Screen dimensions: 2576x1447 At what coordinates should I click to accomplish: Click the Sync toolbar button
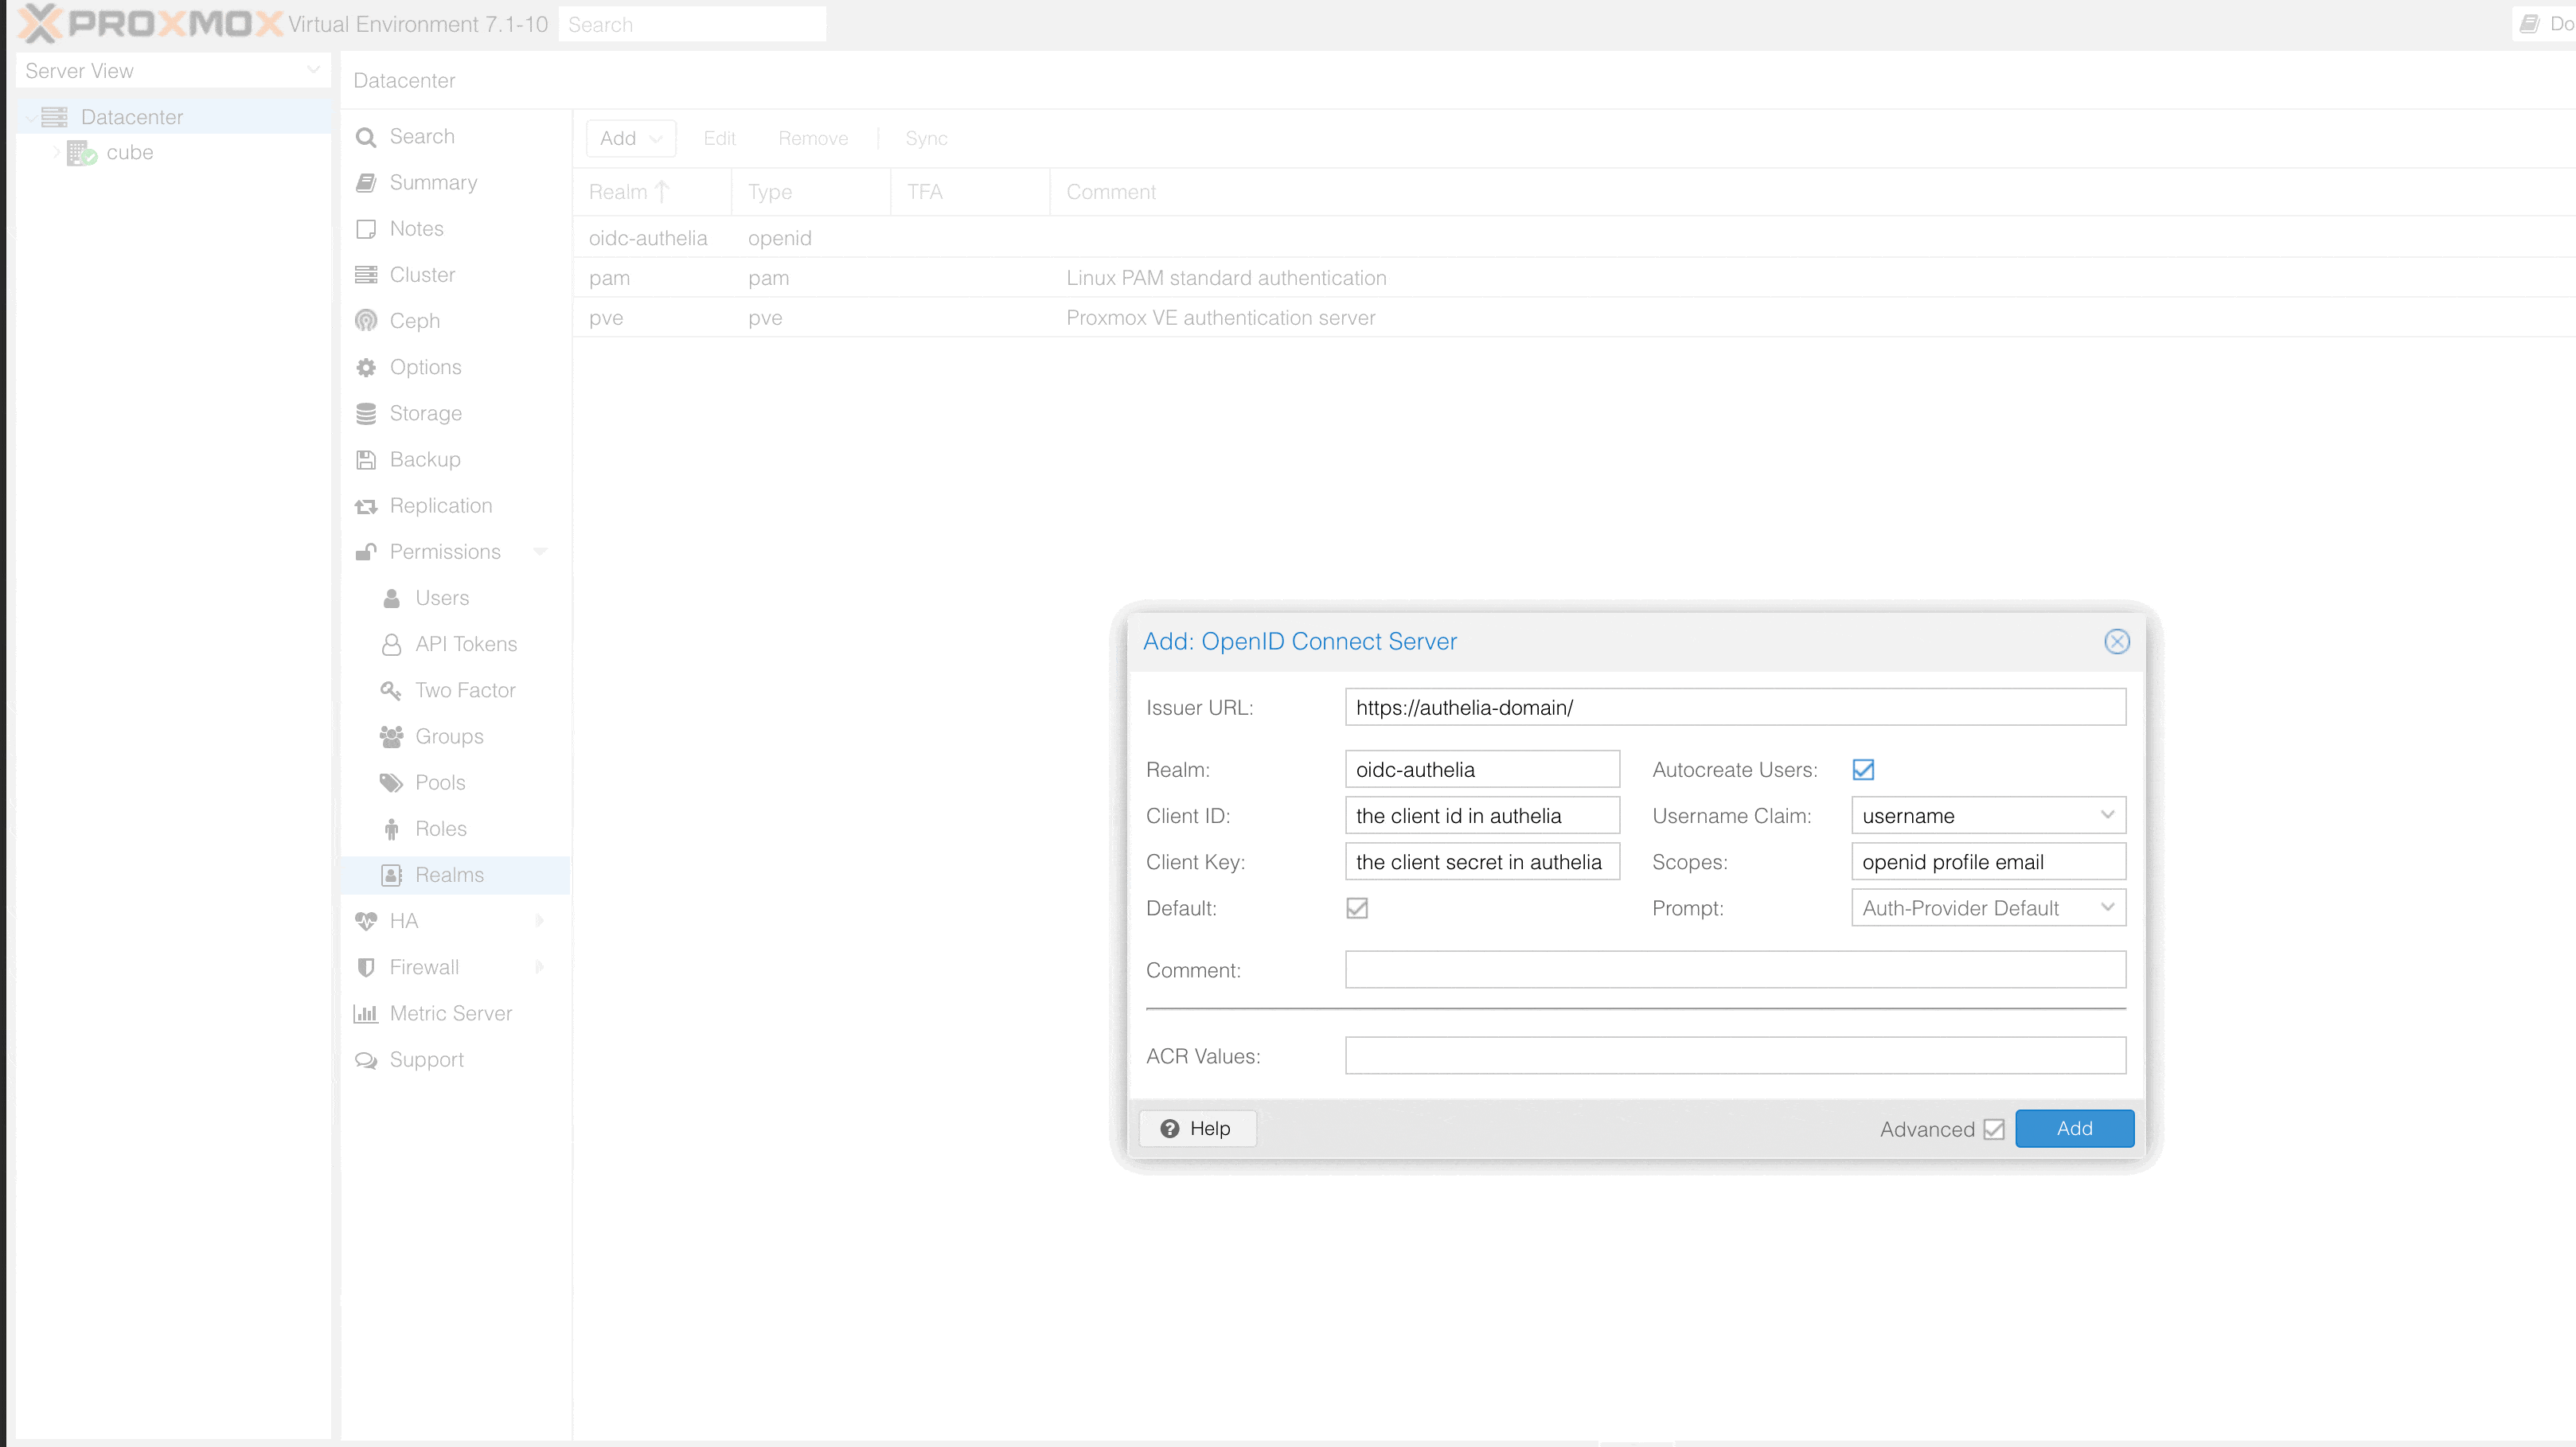tap(926, 138)
